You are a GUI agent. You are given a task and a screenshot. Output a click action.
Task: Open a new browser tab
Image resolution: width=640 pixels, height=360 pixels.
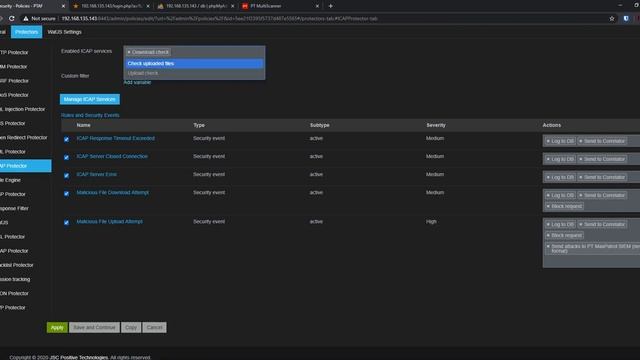(x=331, y=6)
